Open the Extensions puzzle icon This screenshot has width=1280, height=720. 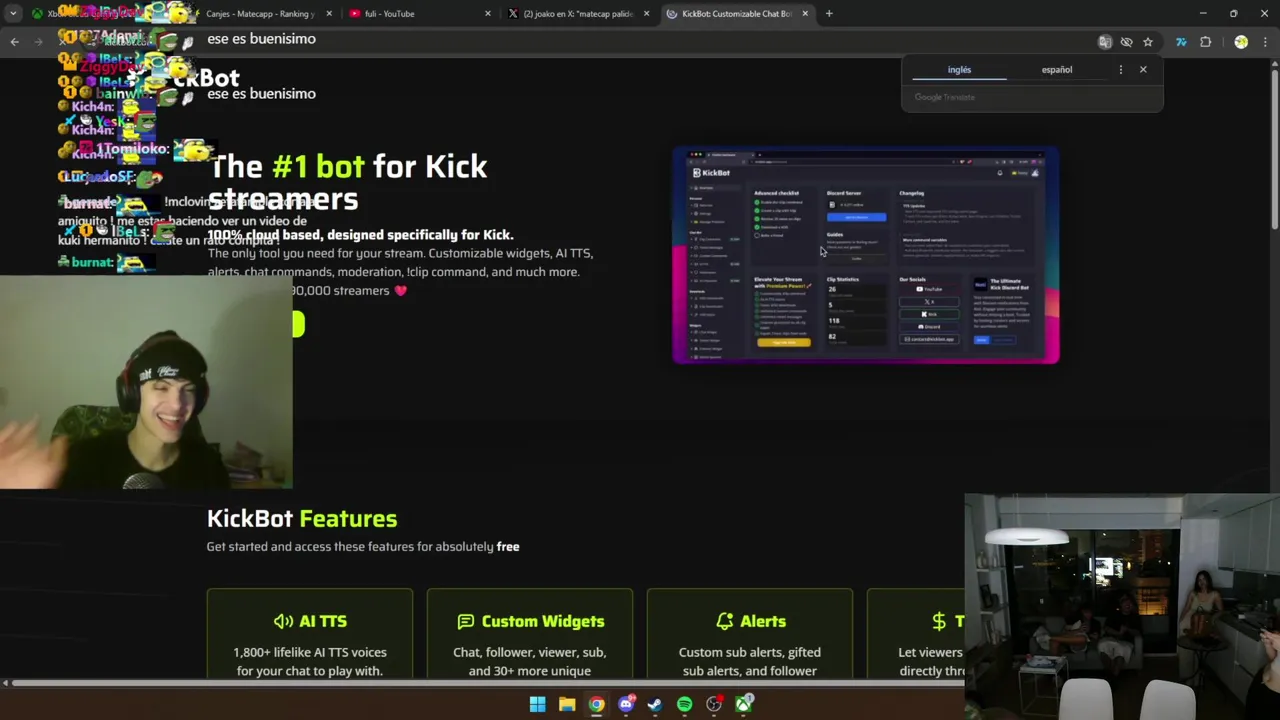[1205, 42]
